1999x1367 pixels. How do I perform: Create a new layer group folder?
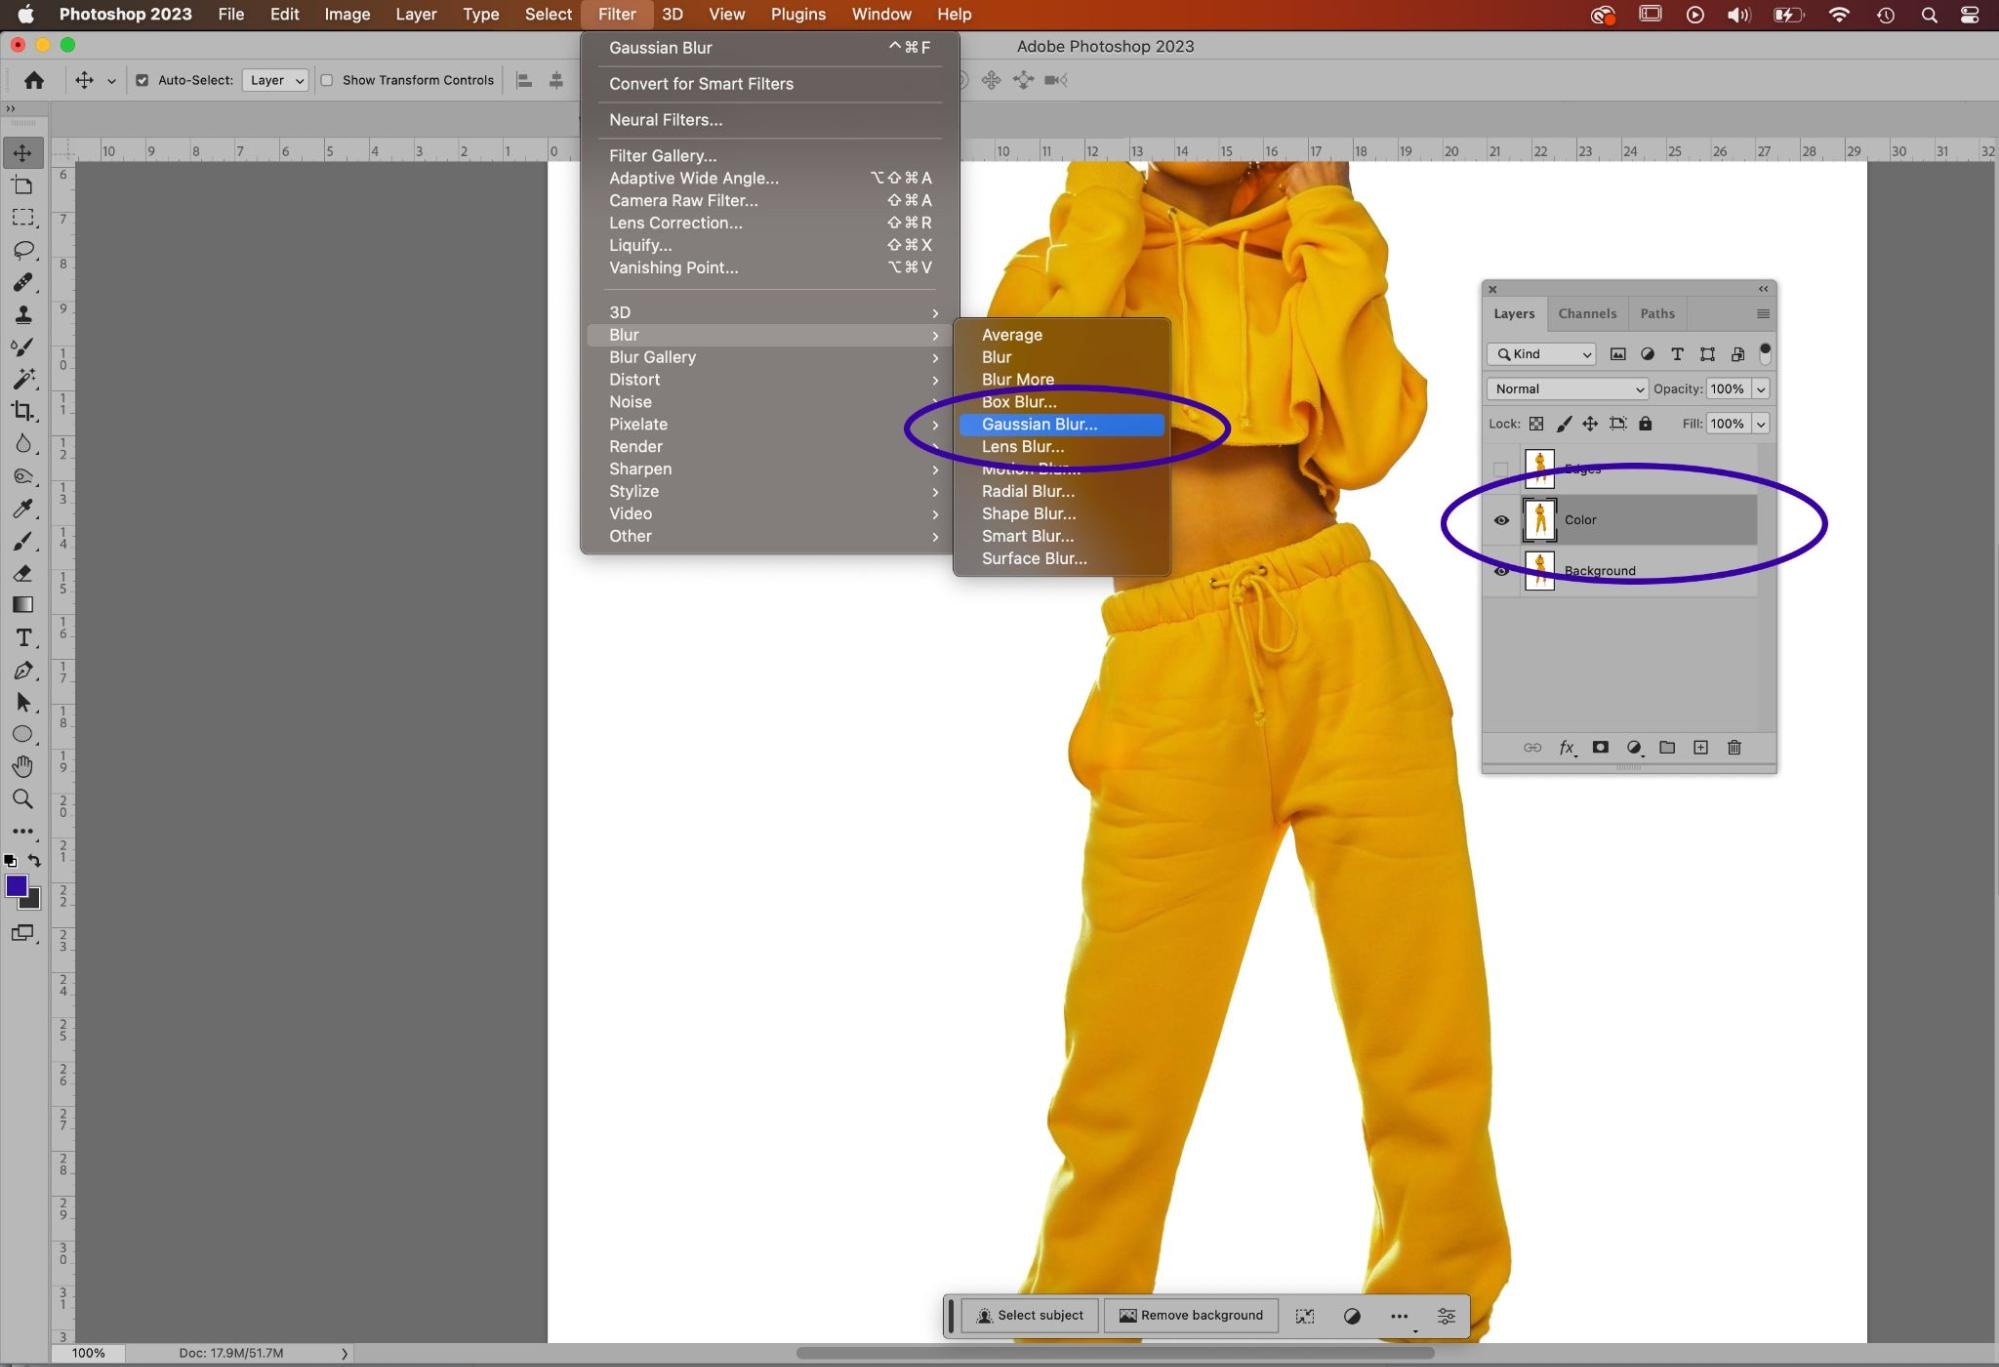pyautogui.click(x=1667, y=747)
